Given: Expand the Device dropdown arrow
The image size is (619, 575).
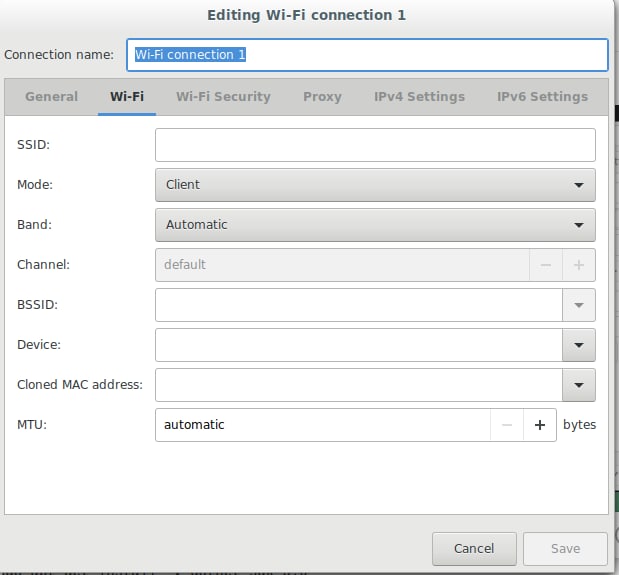Looking at the screenshot, I should tap(579, 345).
